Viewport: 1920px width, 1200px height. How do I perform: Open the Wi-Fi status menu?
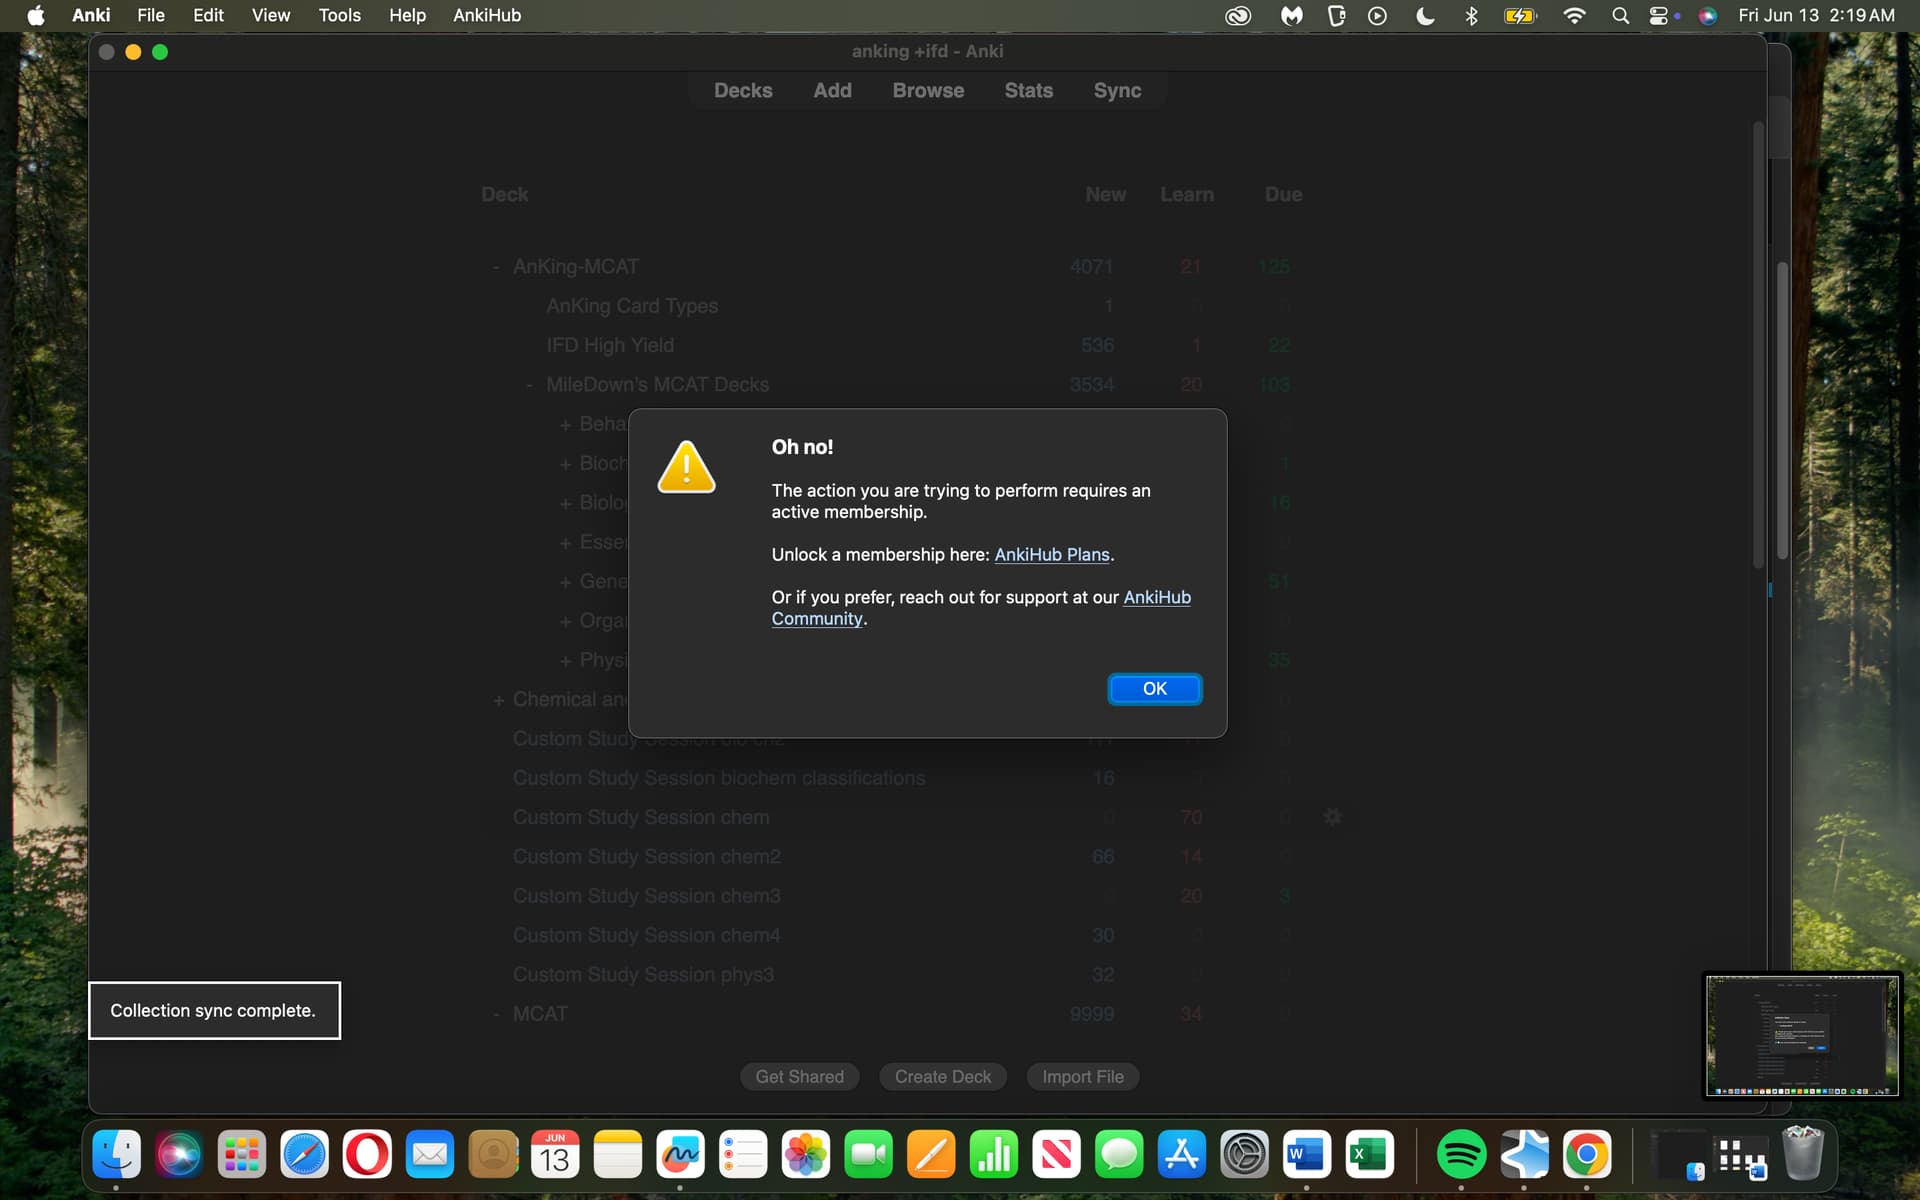tap(1574, 15)
